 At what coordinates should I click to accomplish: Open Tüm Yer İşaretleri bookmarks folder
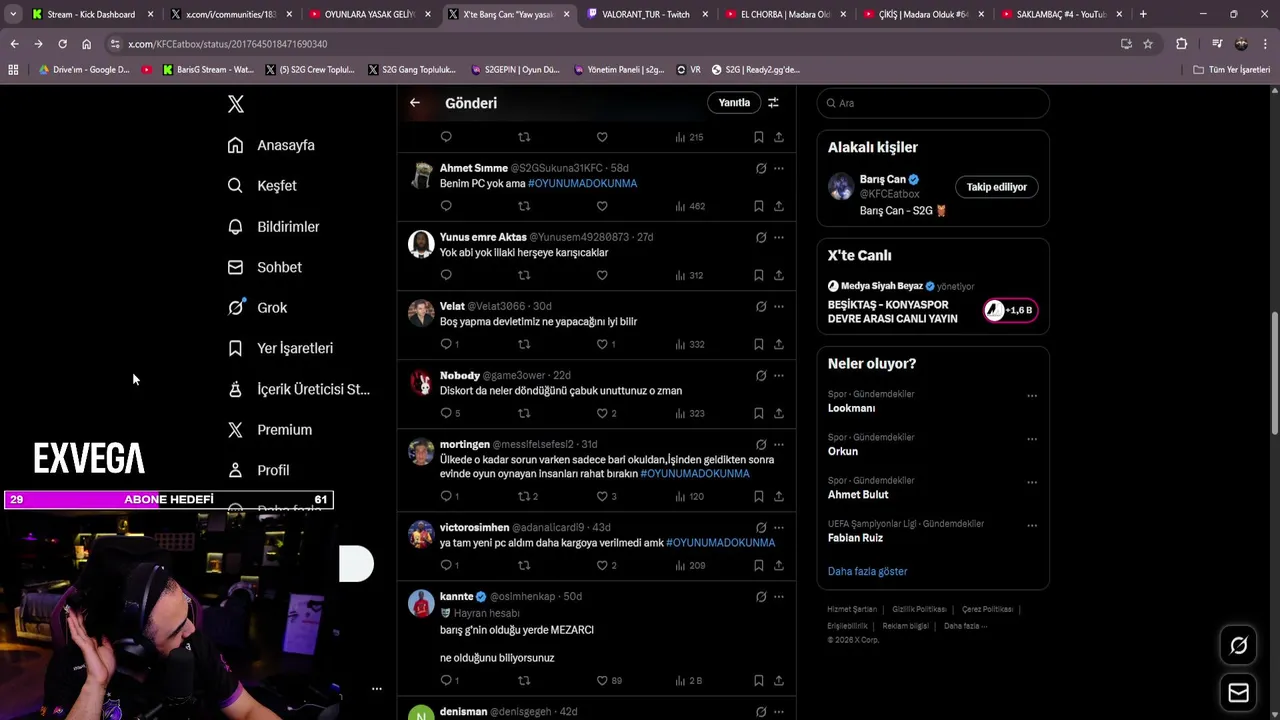tap(1231, 70)
